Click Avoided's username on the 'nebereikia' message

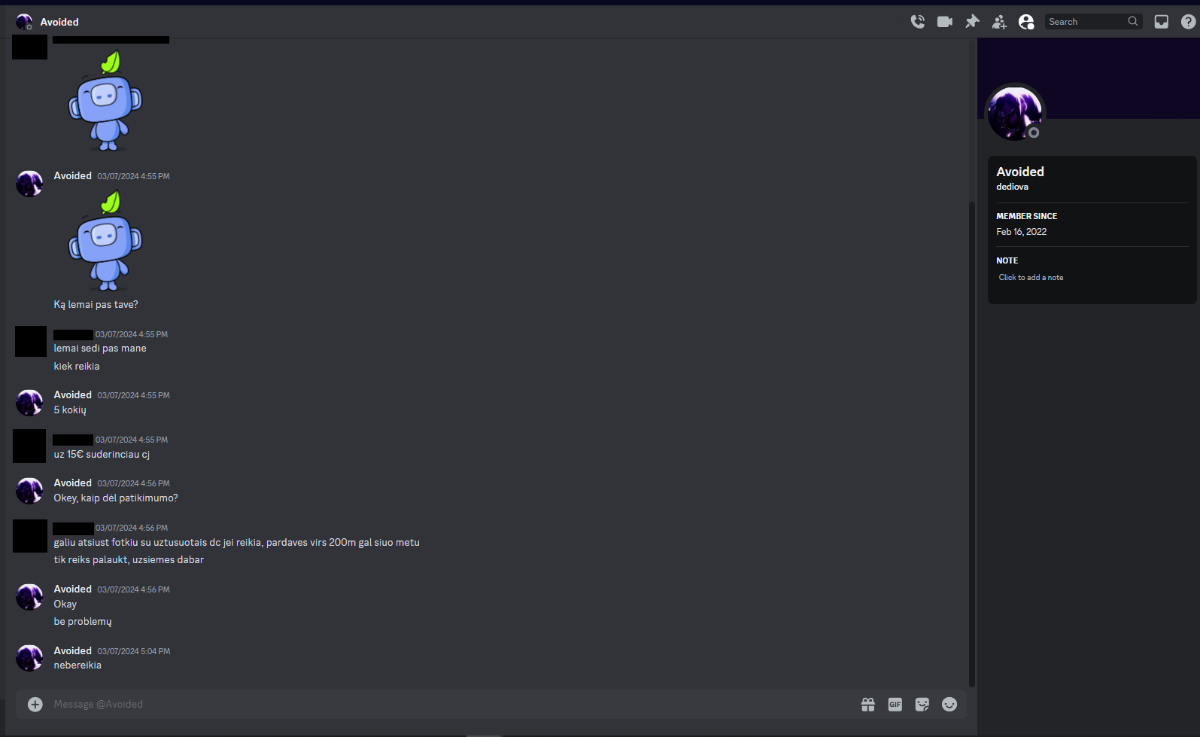(73, 650)
